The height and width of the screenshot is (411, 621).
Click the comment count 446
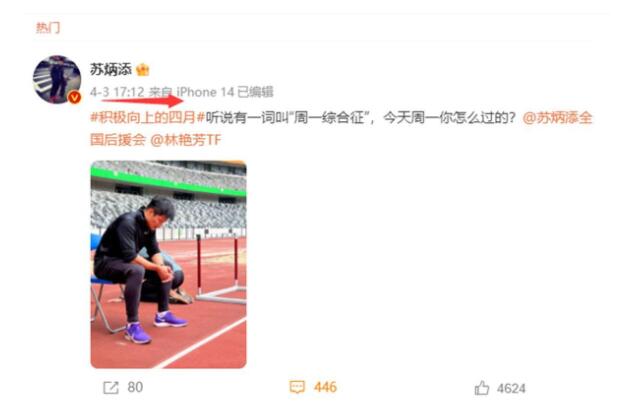pos(325,387)
